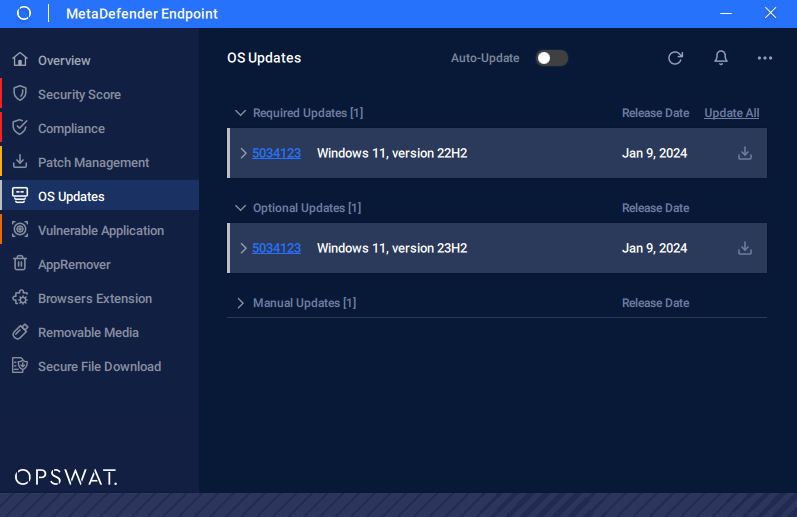Image resolution: width=797 pixels, height=517 pixels.
Task: Click the AppRemover trash icon
Action: (20, 263)
